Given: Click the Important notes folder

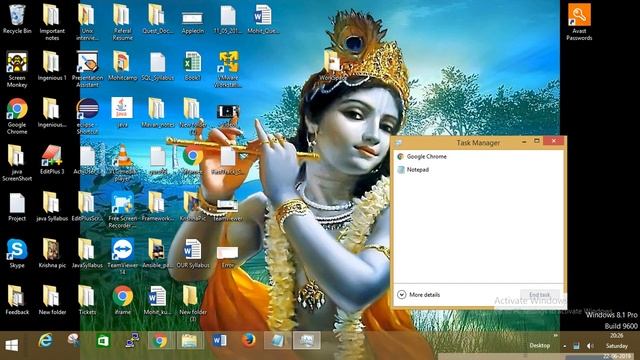Looking at the screenshot, I should pyautogui.click(x=52, y=22).
